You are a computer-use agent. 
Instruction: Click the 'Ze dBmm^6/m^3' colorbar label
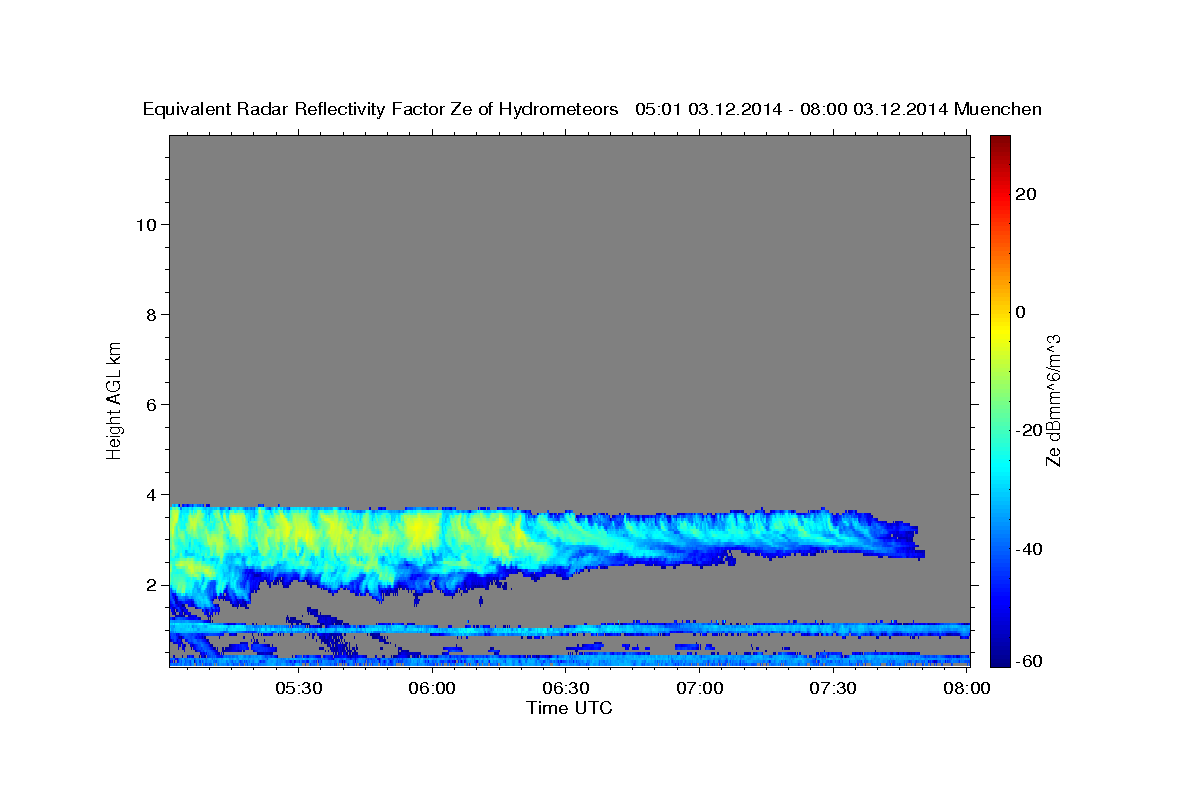click(1053, 401)
